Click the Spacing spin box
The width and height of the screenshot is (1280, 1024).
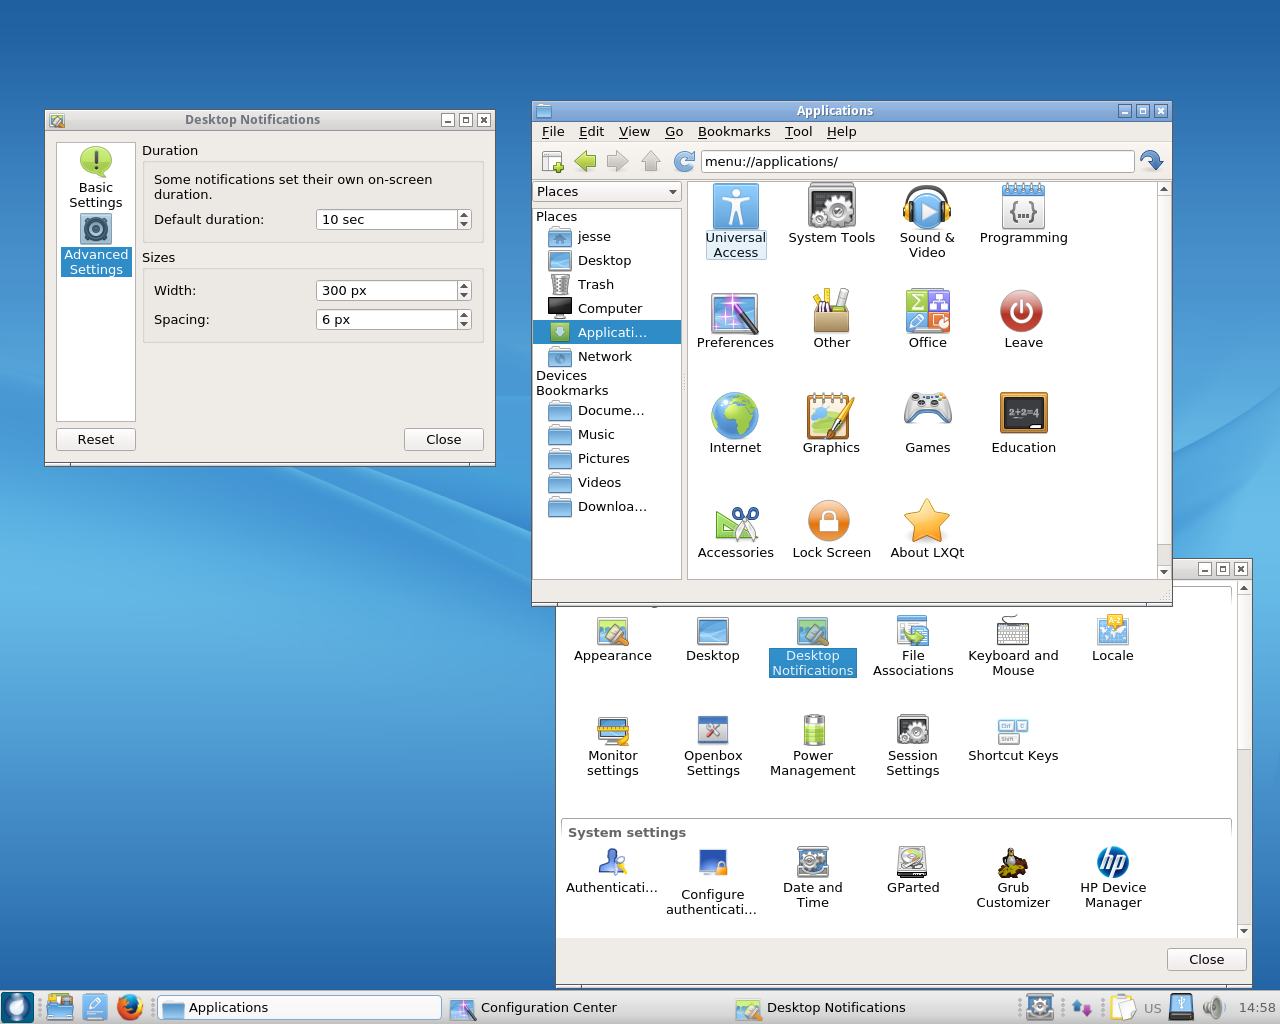[393, 320]
